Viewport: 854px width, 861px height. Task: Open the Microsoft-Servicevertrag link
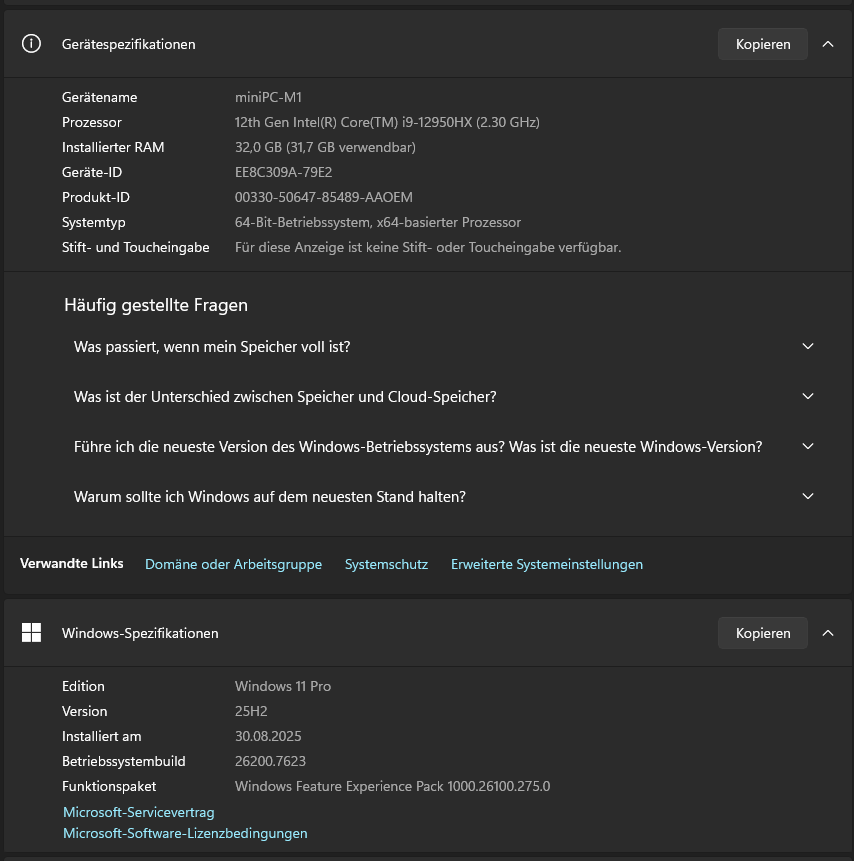pos(138,812)
